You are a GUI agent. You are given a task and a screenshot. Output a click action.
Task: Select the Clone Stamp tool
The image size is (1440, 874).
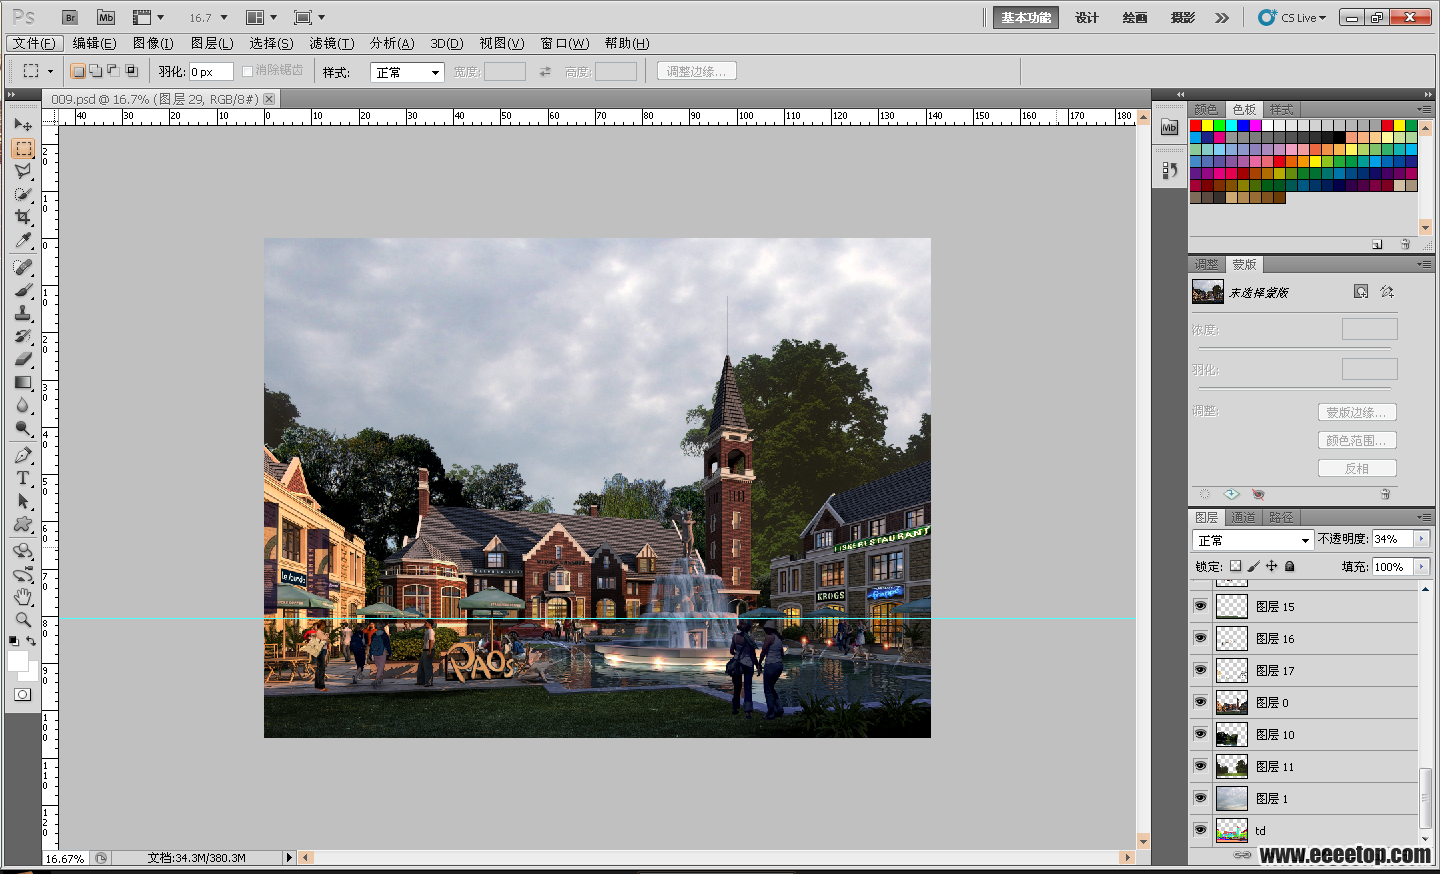[23, 313]
